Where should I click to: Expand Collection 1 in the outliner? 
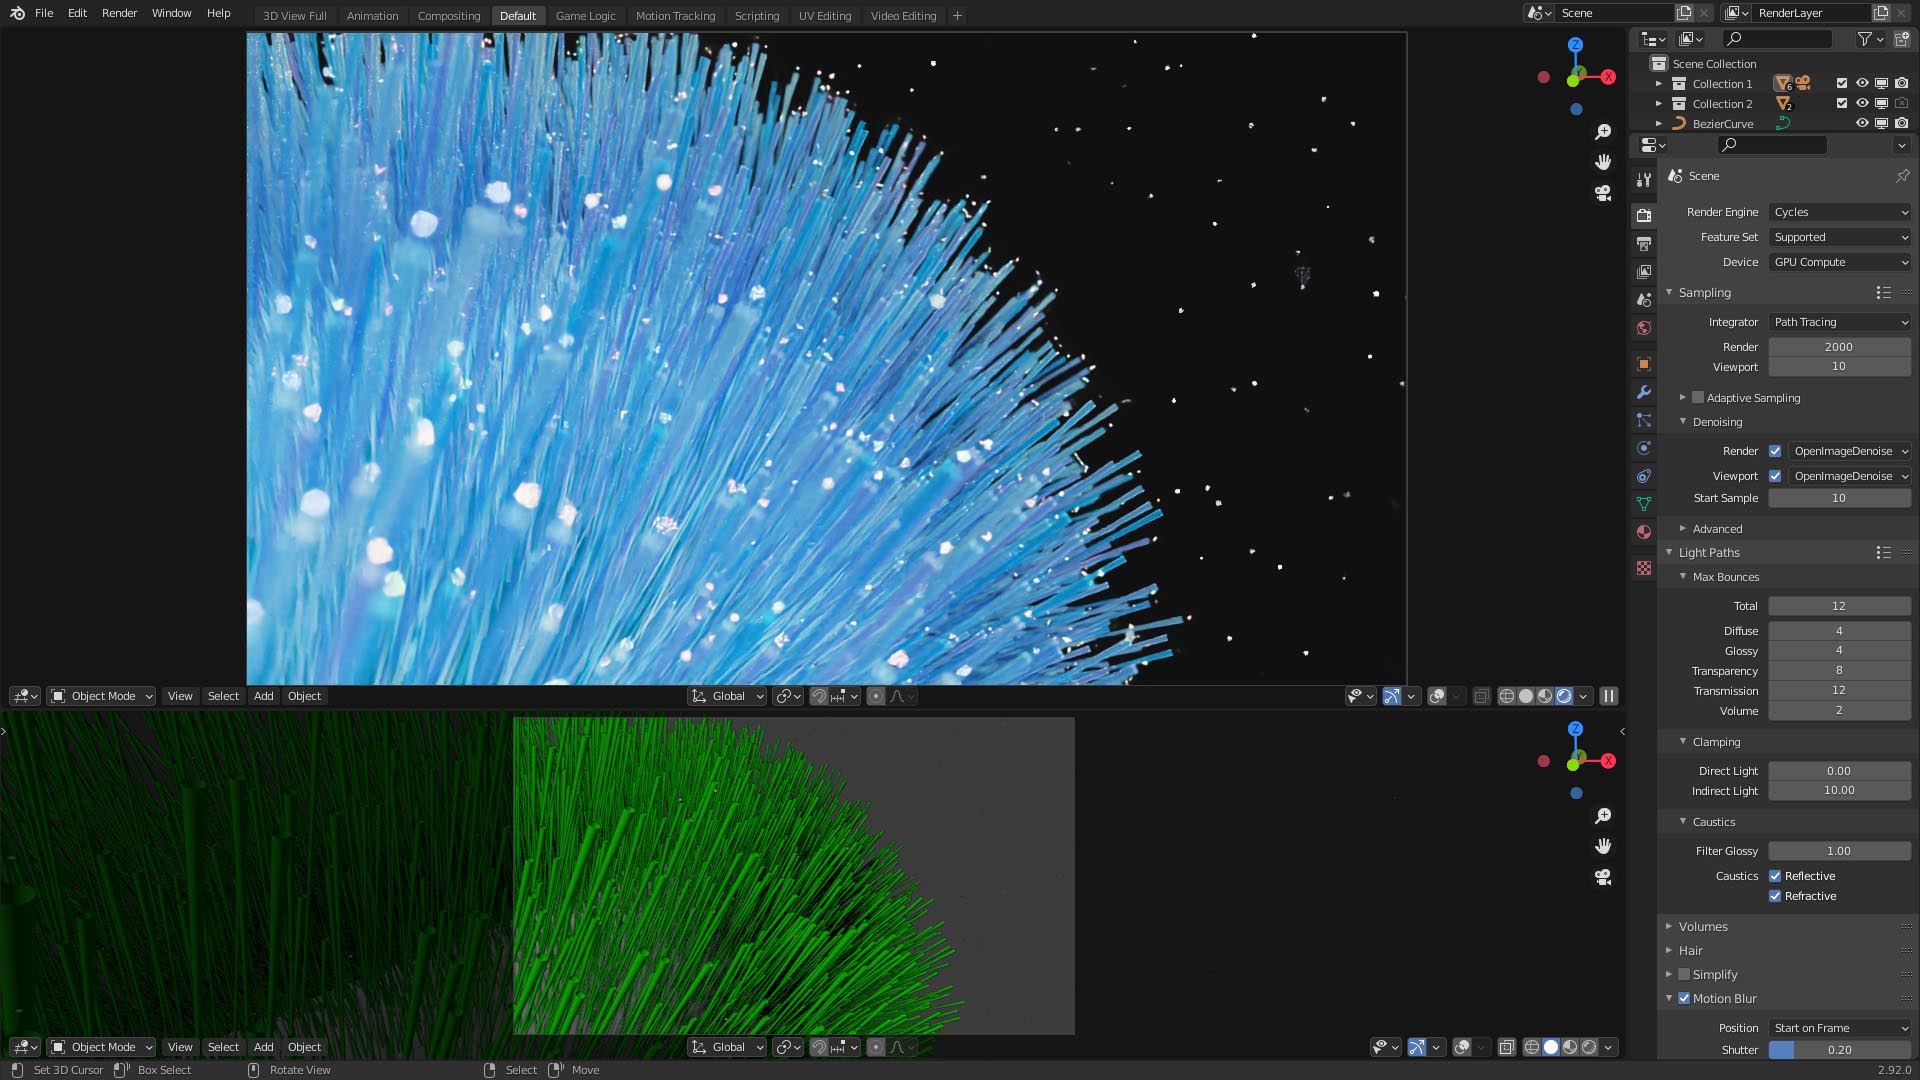tap(1659, 84)
